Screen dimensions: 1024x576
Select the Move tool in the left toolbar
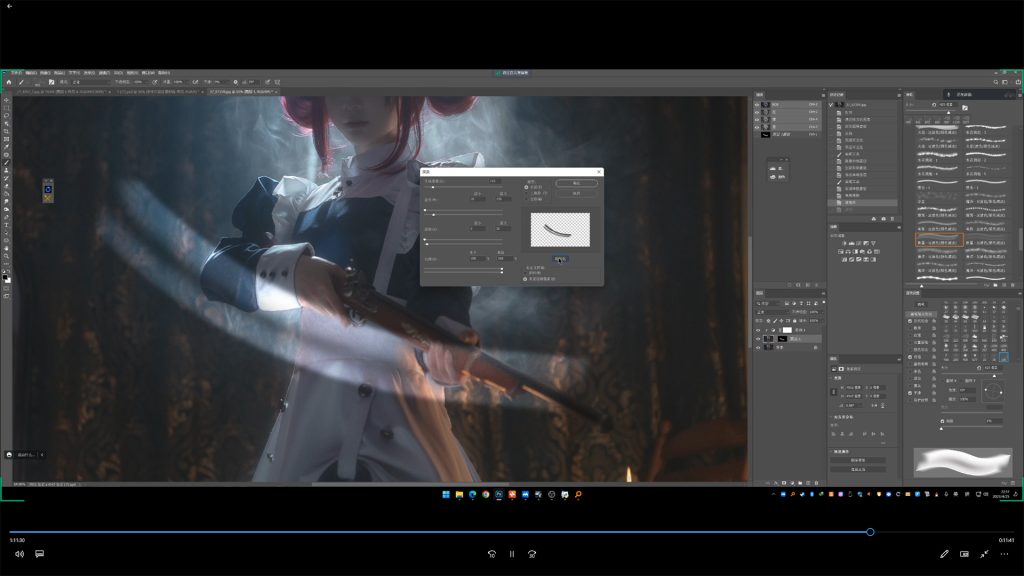pos(7,100)
